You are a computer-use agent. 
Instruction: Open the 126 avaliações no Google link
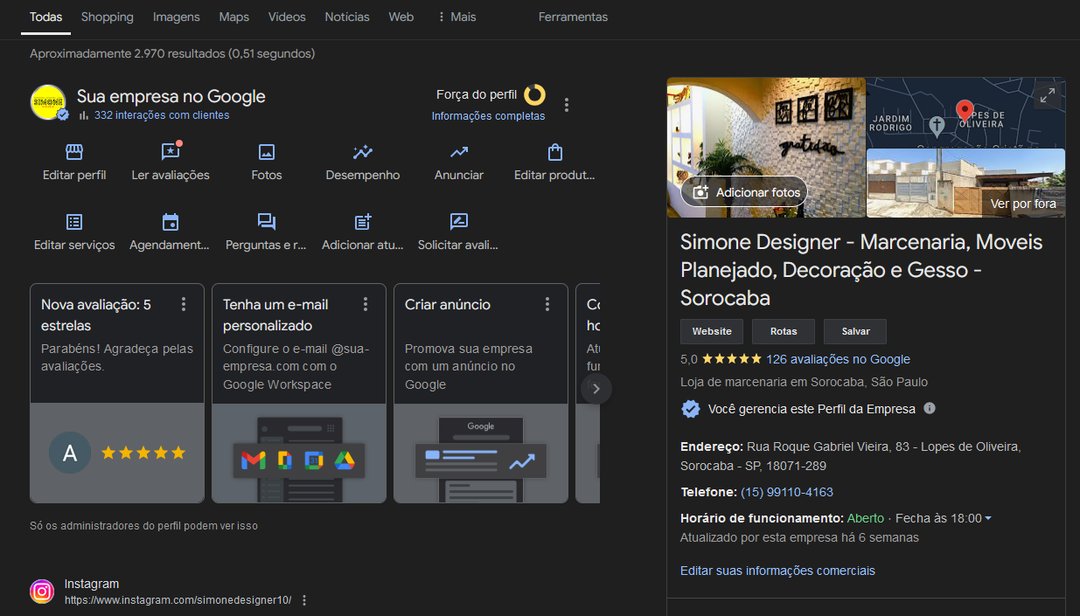838,359
